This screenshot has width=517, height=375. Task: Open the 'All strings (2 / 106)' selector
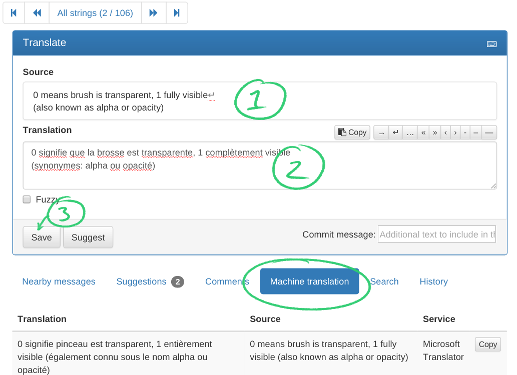(x=95, y=13)
